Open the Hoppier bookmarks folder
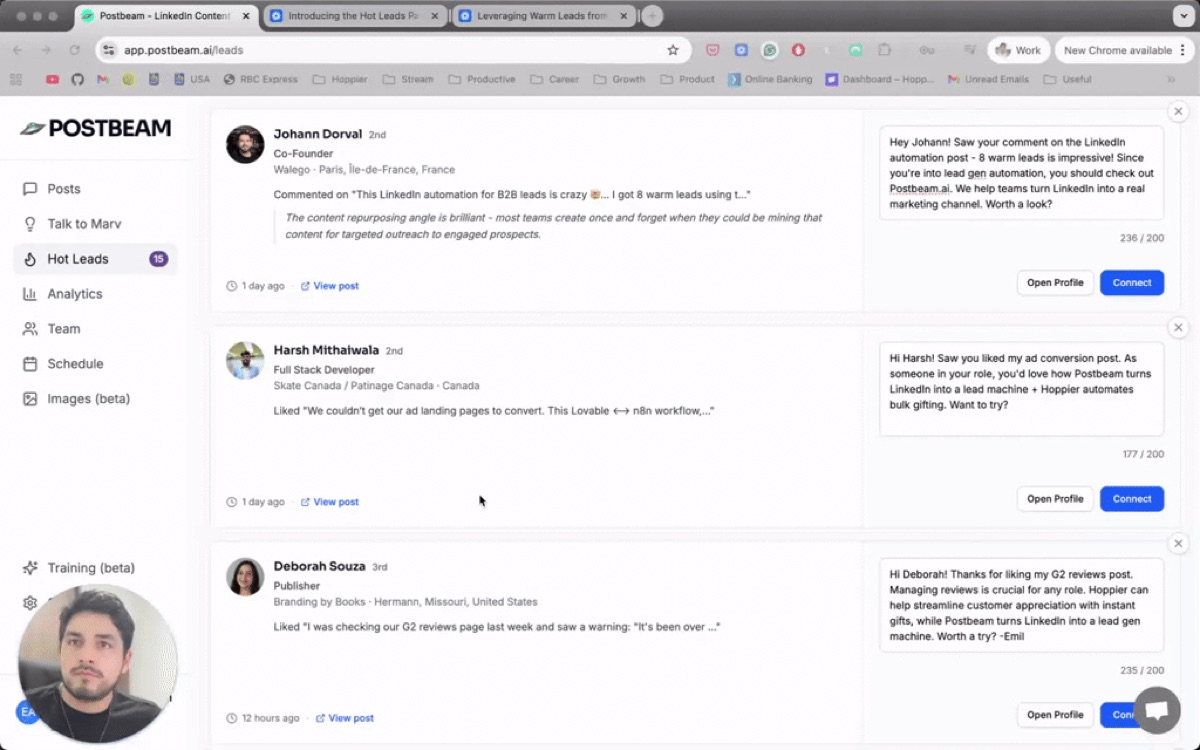 [340, 79]
